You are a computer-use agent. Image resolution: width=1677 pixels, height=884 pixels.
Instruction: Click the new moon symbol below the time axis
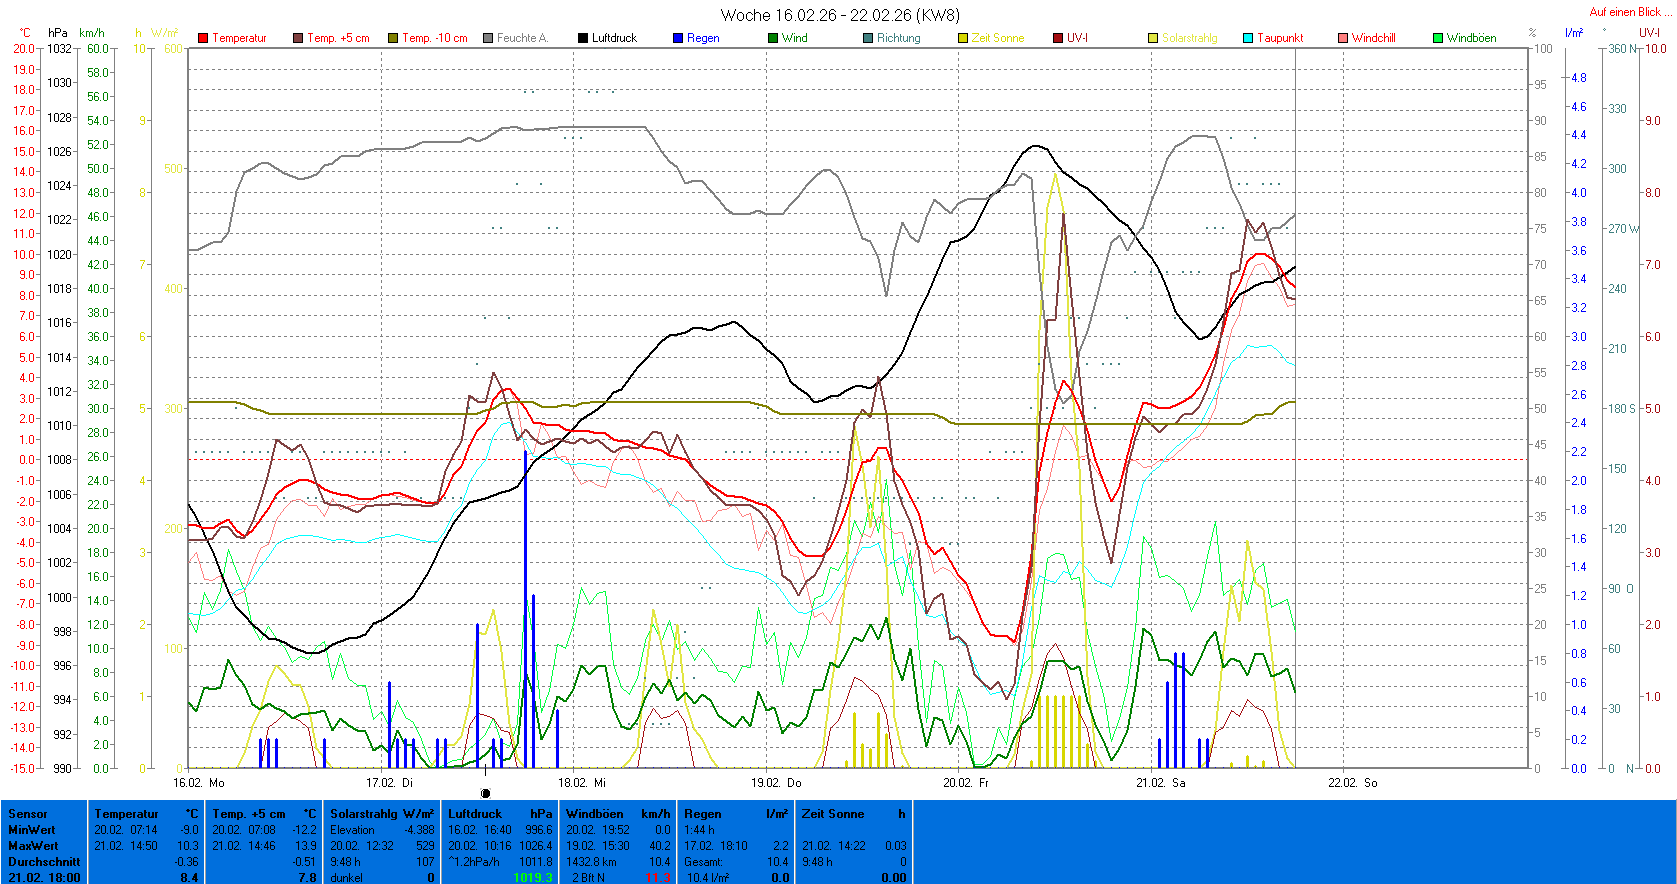pos(486,793)
